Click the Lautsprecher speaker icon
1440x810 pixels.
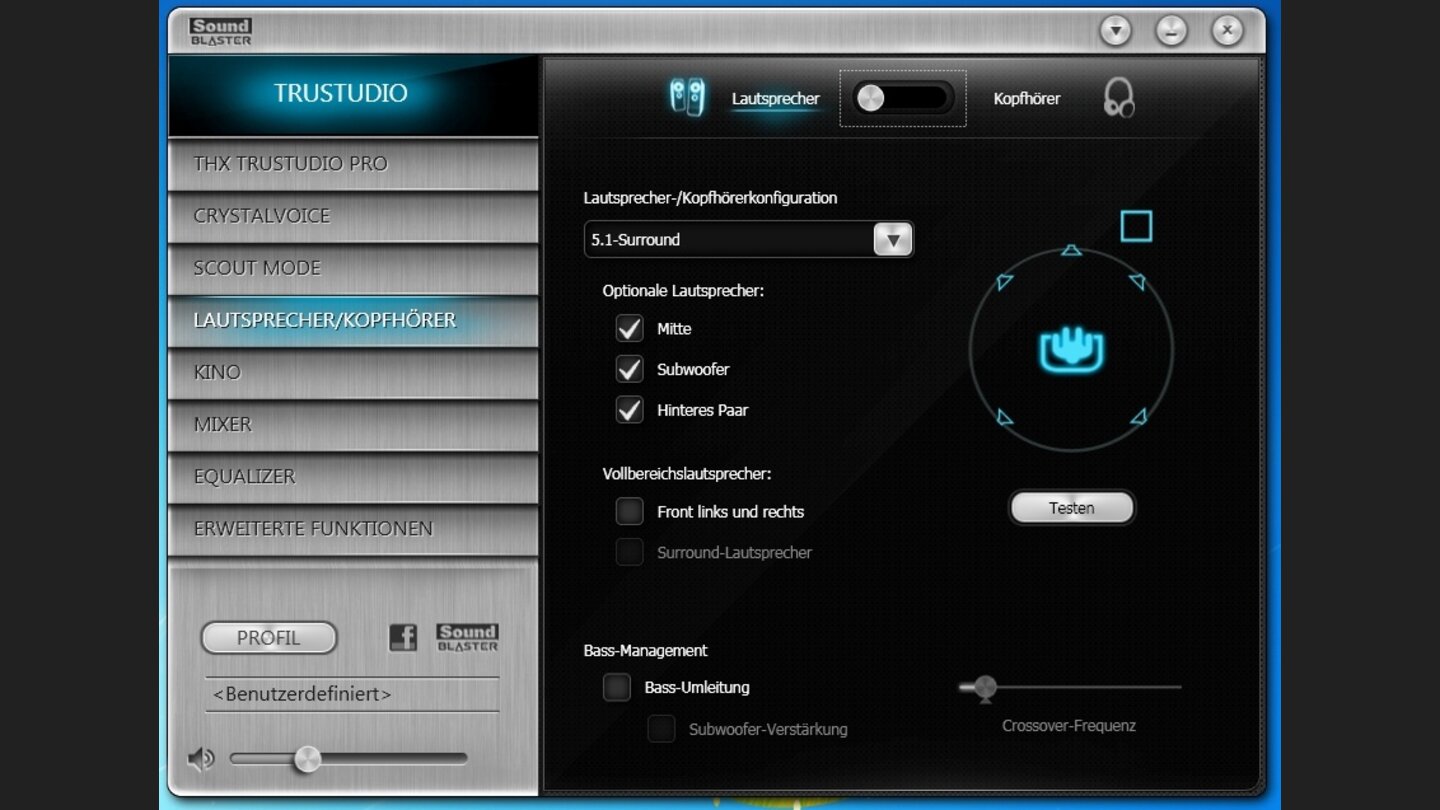(687, 98)
